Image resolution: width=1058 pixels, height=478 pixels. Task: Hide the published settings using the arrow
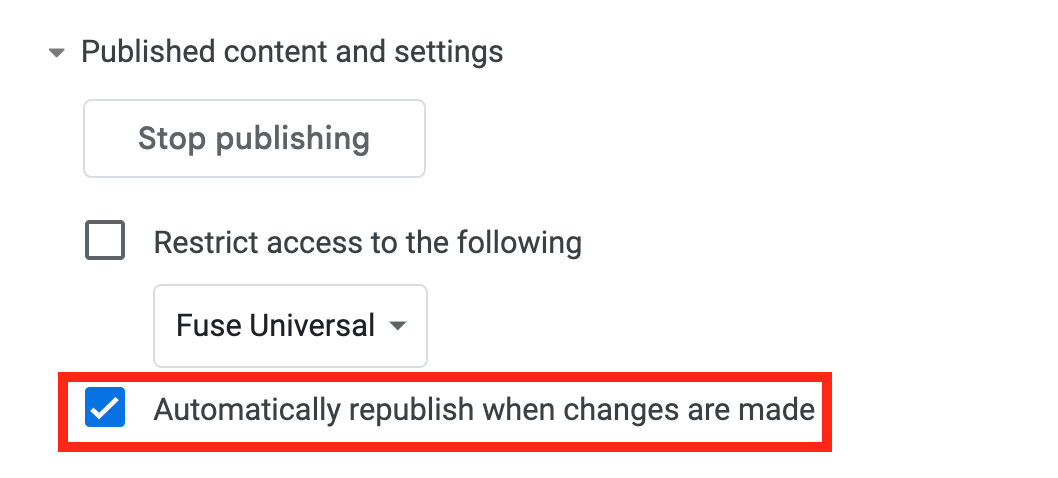coord(57,52)
